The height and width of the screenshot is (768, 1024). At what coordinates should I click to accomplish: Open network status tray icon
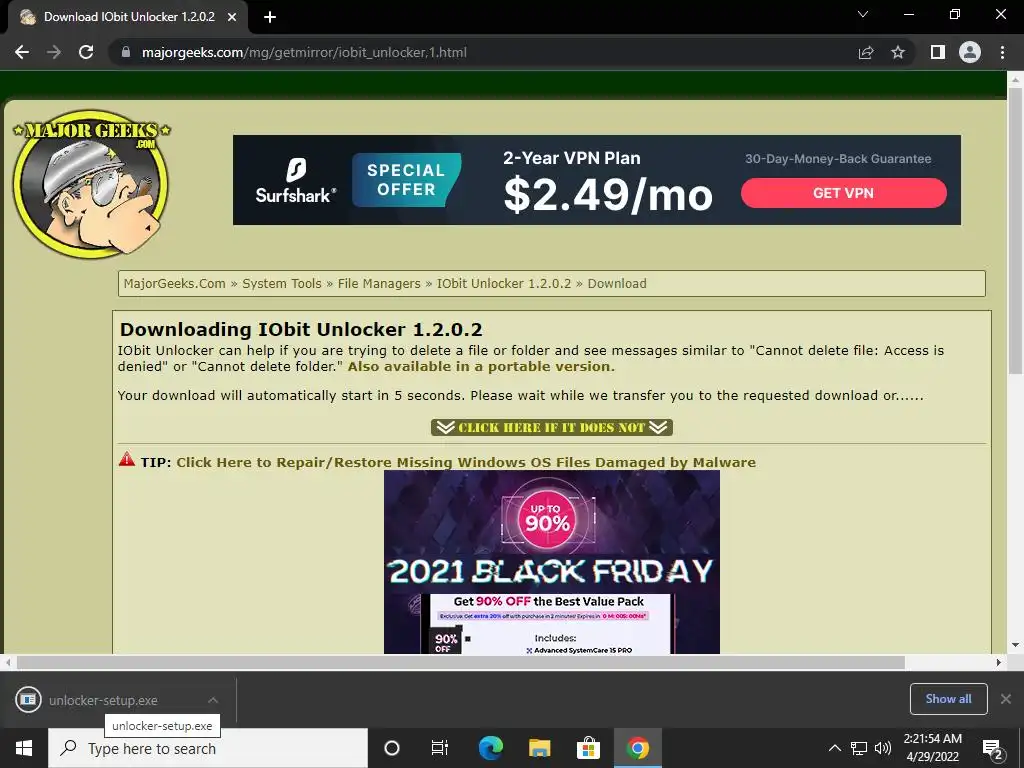point(859,748)
